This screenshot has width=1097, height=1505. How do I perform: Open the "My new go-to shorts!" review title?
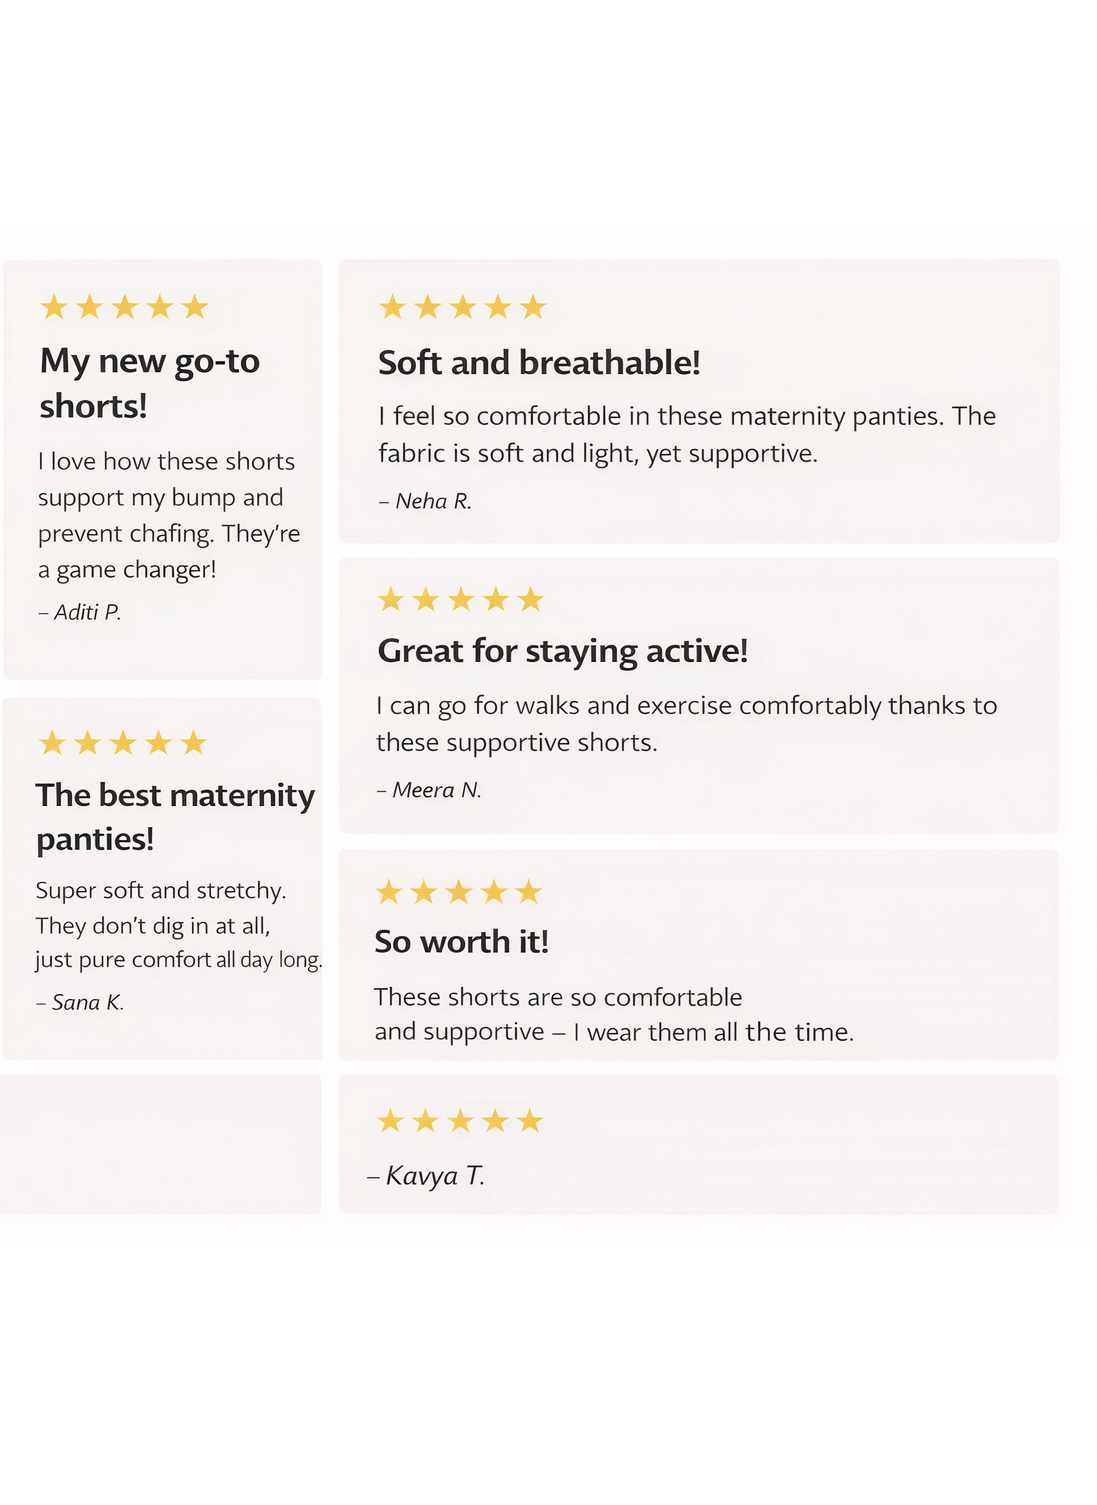[150, 383]
